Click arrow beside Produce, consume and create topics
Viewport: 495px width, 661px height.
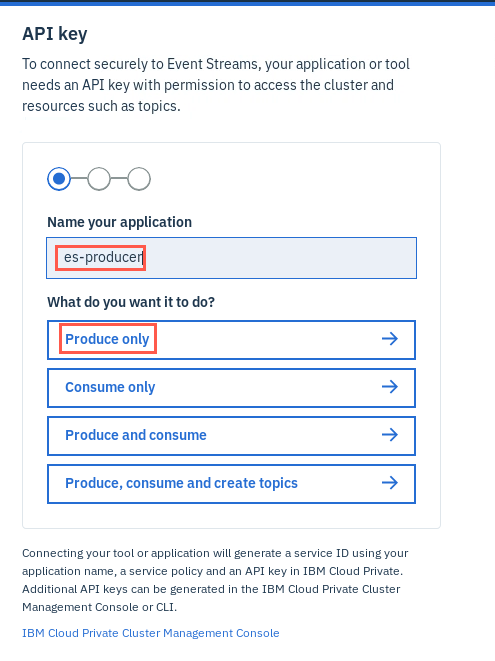(x=390, y=483)
